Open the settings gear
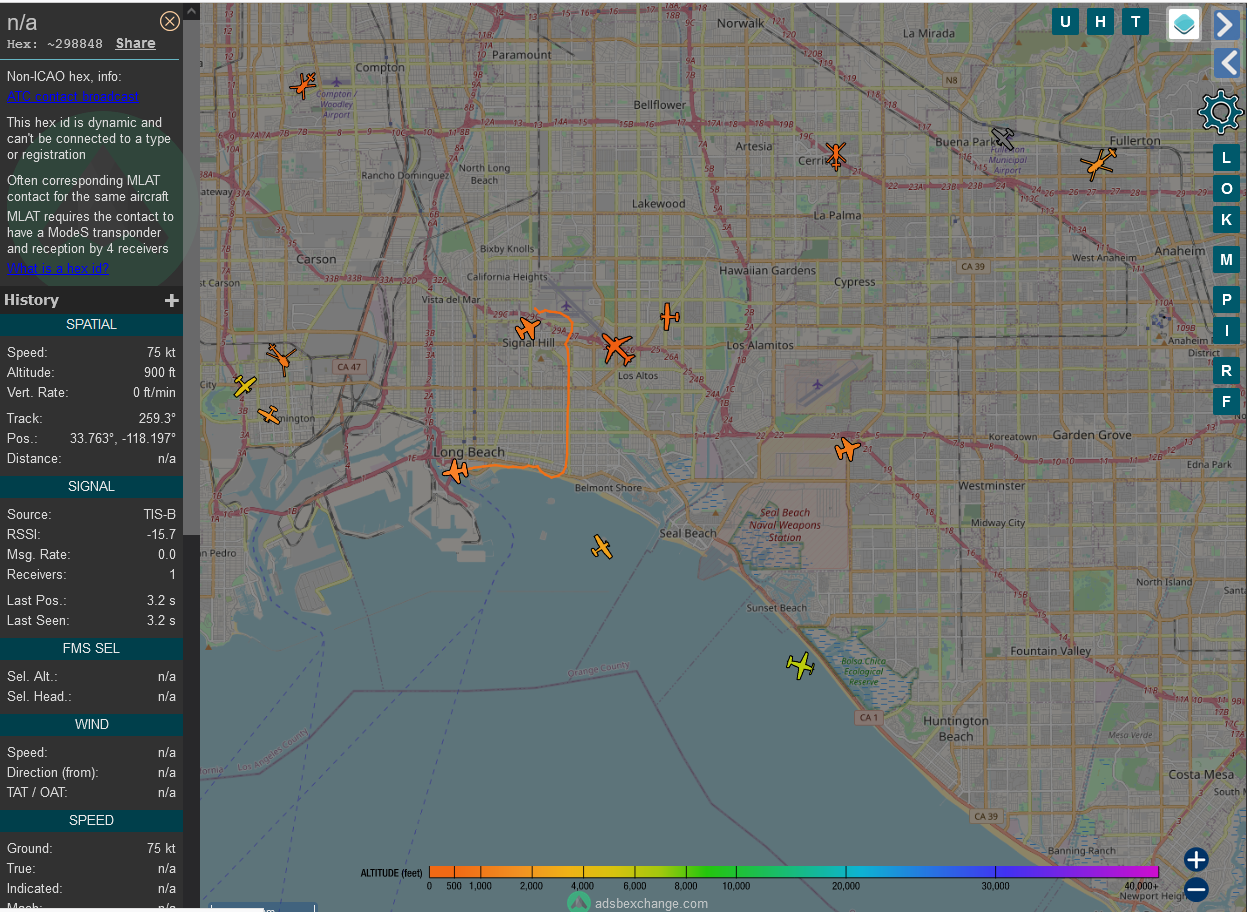The height and width of the screenshot is (912, 1247). point(1219,112)
